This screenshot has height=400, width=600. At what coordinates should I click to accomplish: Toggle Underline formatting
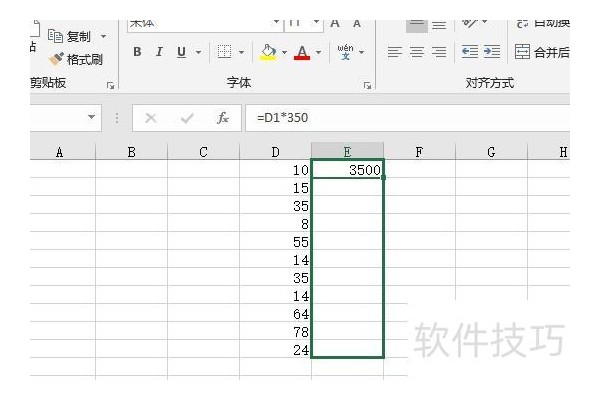click(181, 52)
